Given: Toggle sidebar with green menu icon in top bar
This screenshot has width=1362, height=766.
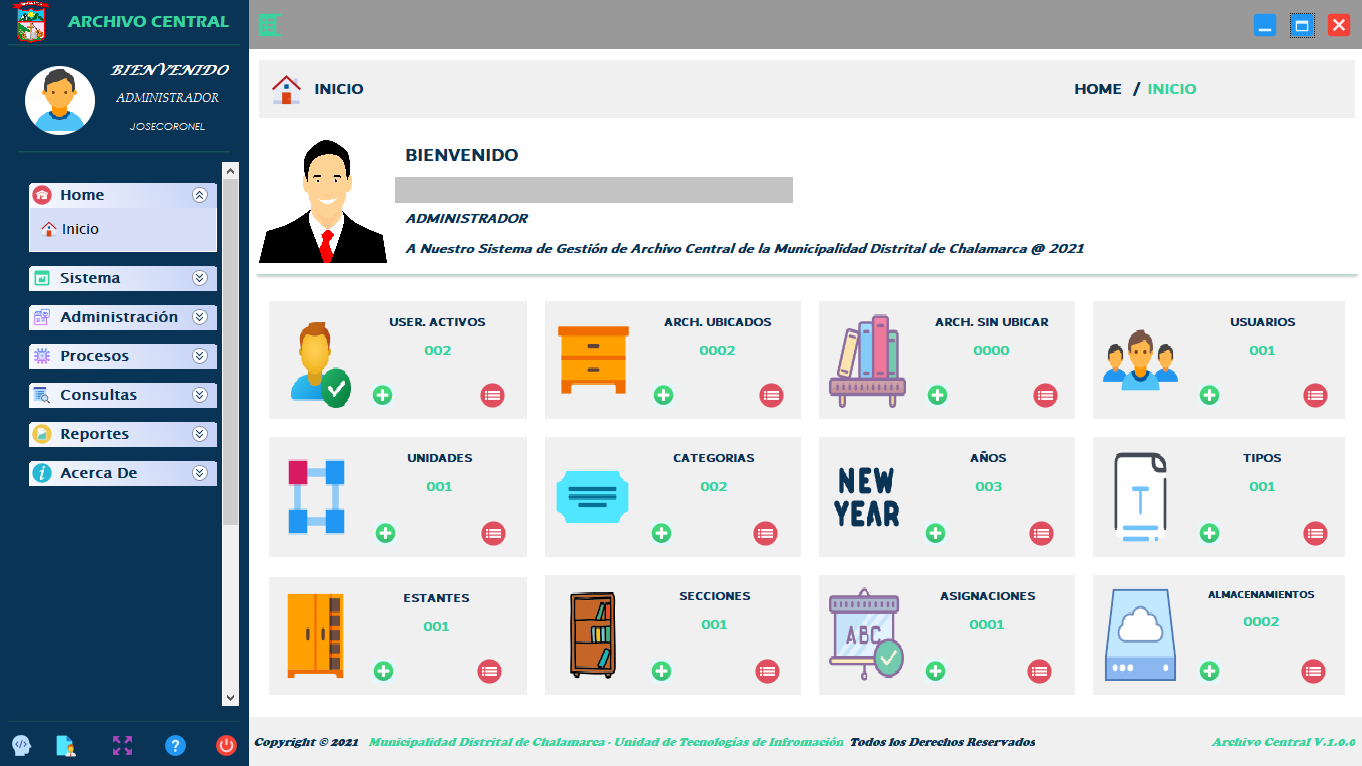Looking at the screenshot, I should click(269, 25).
